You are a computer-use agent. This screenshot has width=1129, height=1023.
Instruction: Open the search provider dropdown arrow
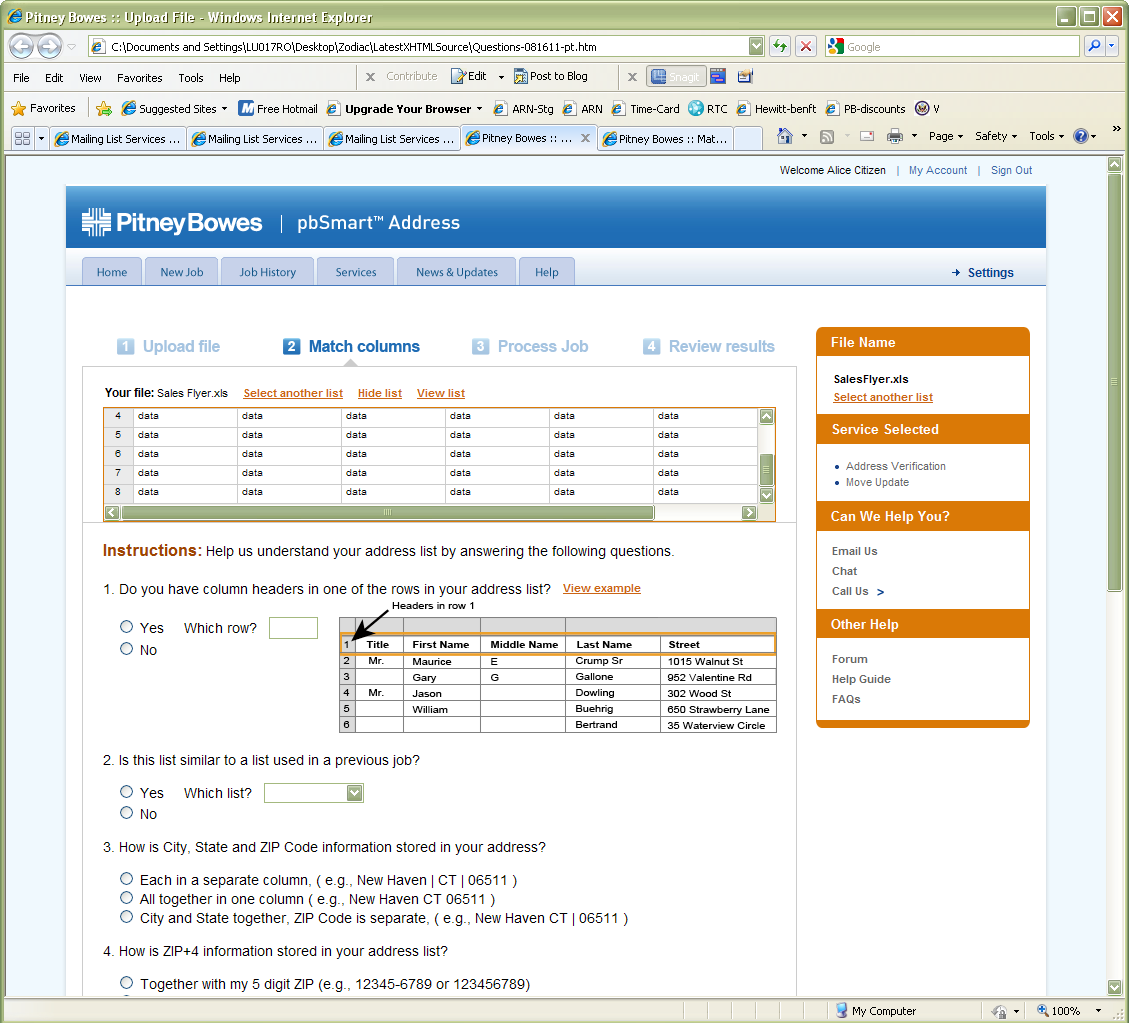pos(1112,47)
